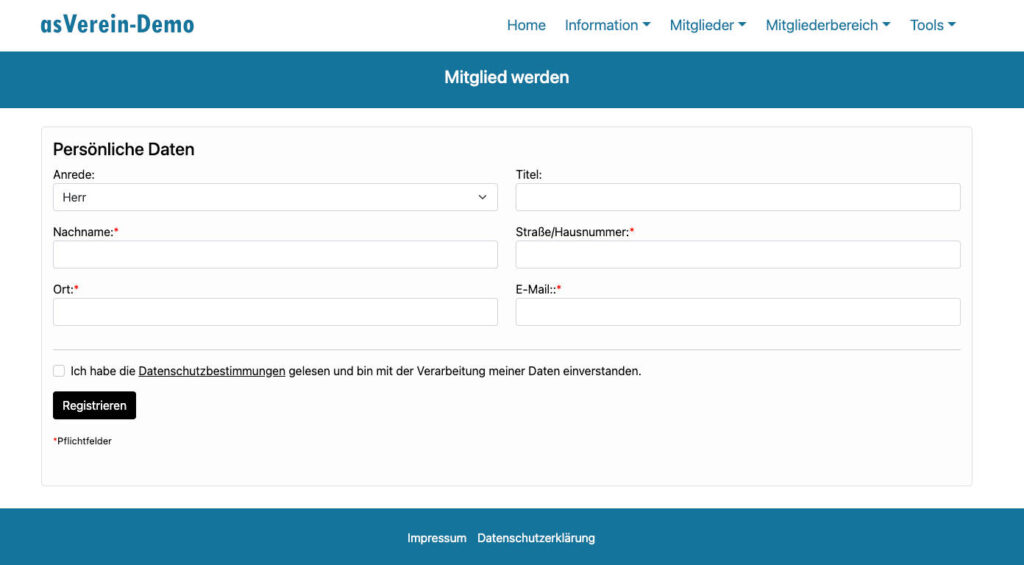
Task: Select the Straße/Hausnummer input field
Action: pyautogui.click(x=737, y=255)
